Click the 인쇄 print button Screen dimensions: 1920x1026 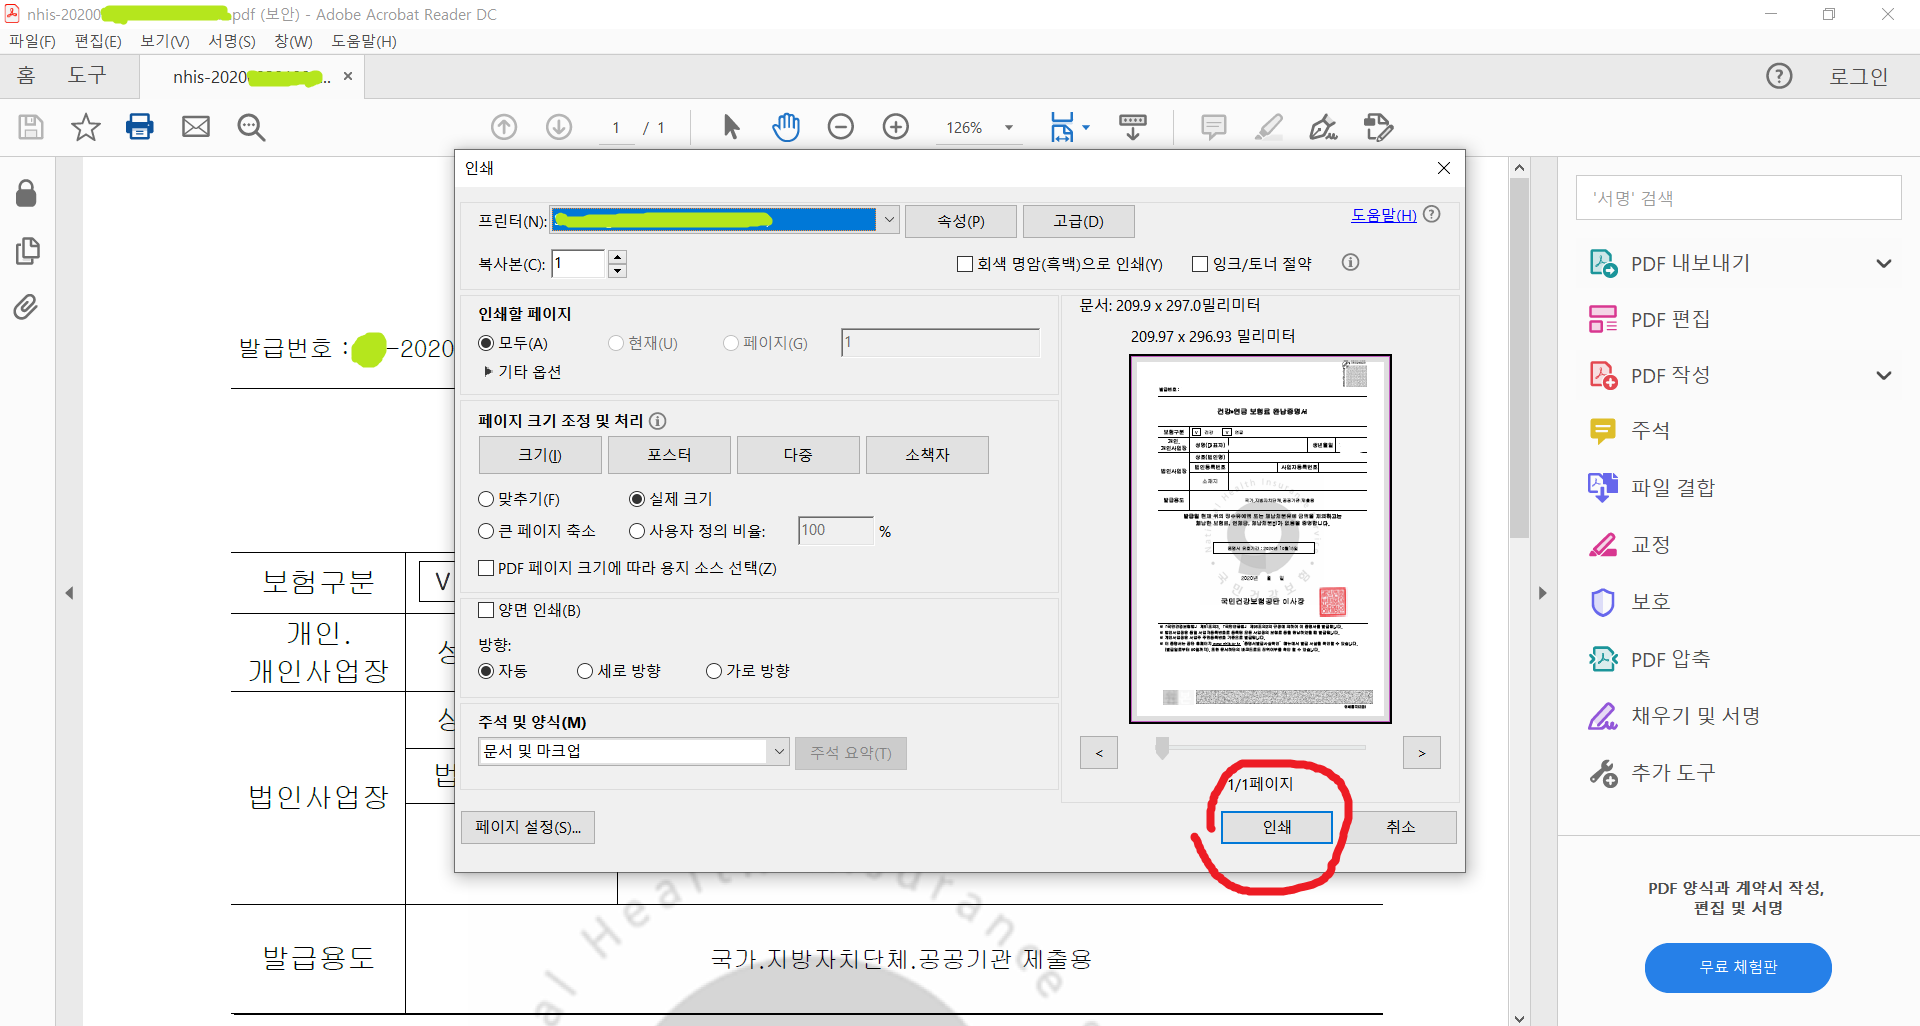coord(1277,827)
